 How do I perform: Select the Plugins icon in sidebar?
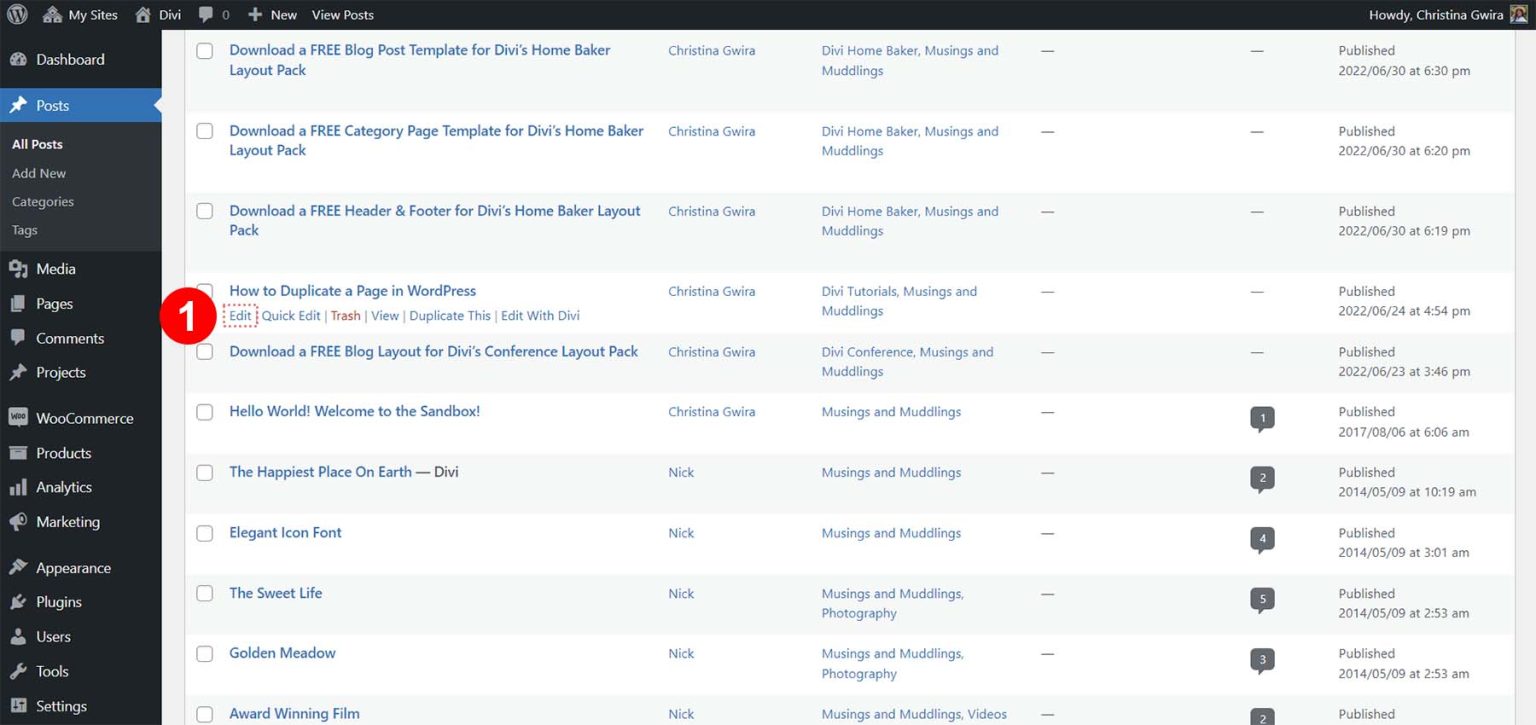(22, 601)
